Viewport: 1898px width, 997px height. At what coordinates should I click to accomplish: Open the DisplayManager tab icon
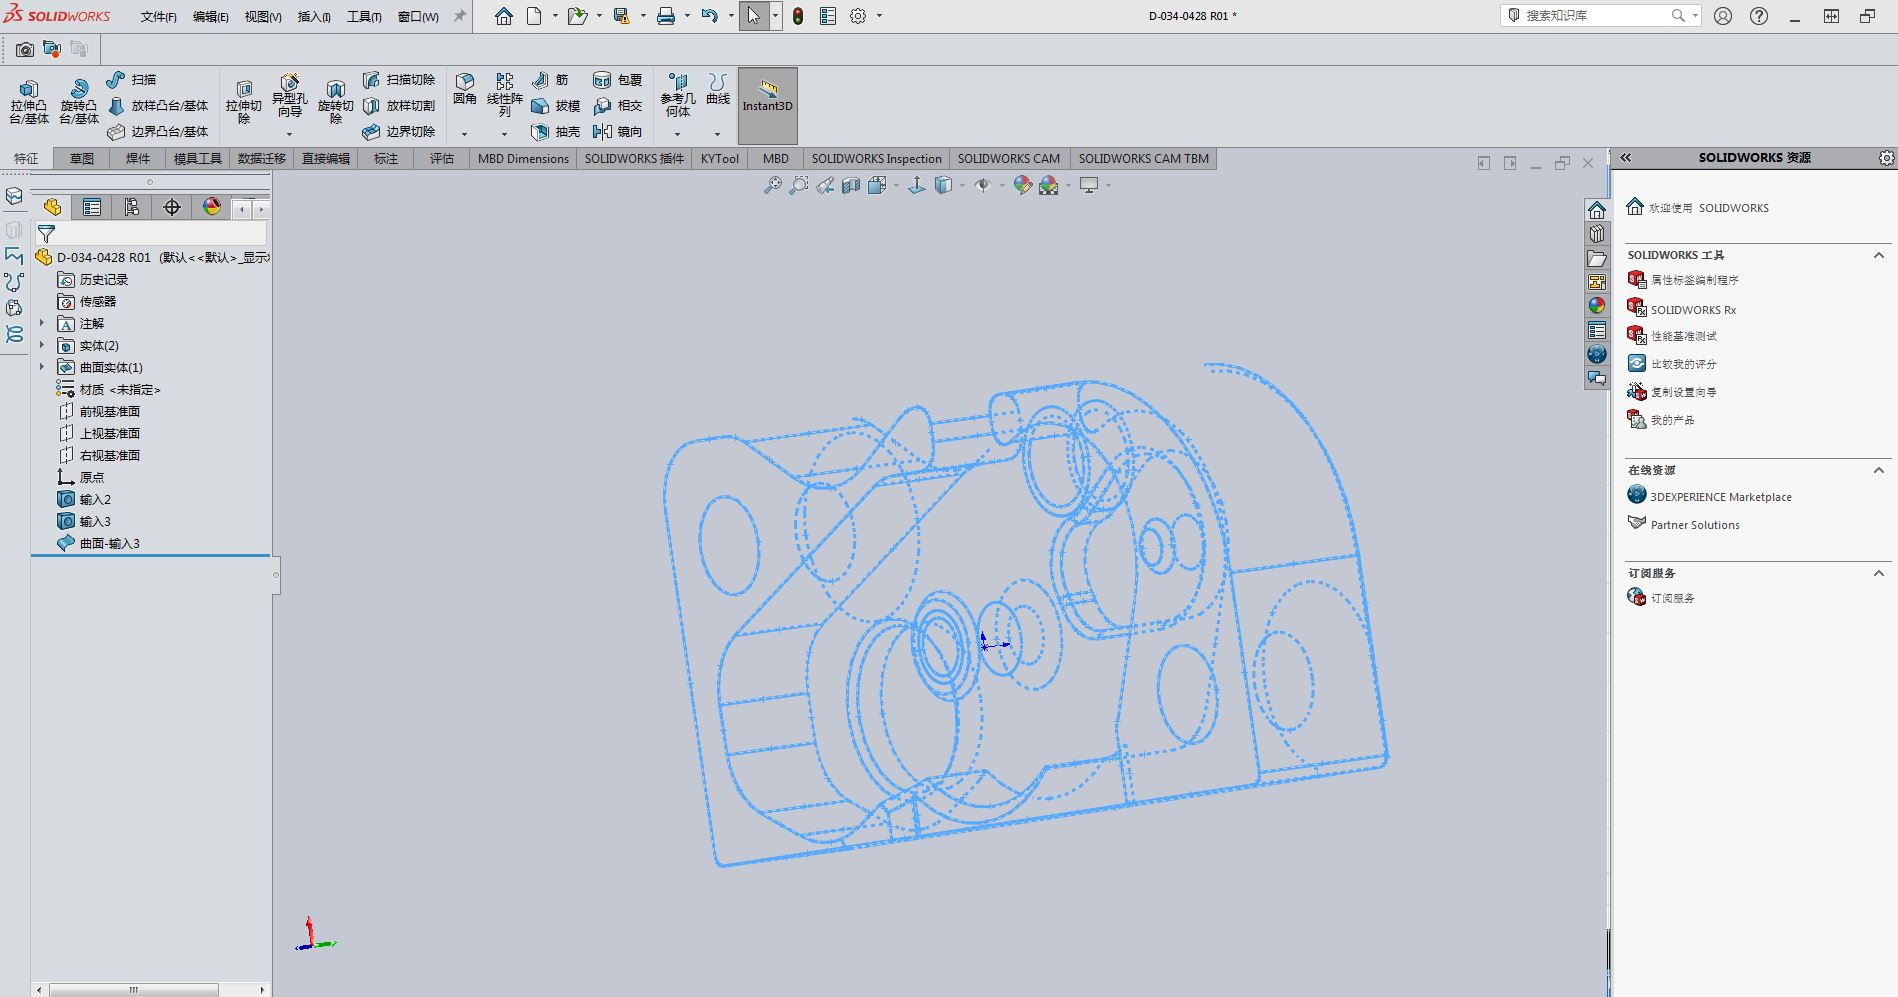pos(212,207)
